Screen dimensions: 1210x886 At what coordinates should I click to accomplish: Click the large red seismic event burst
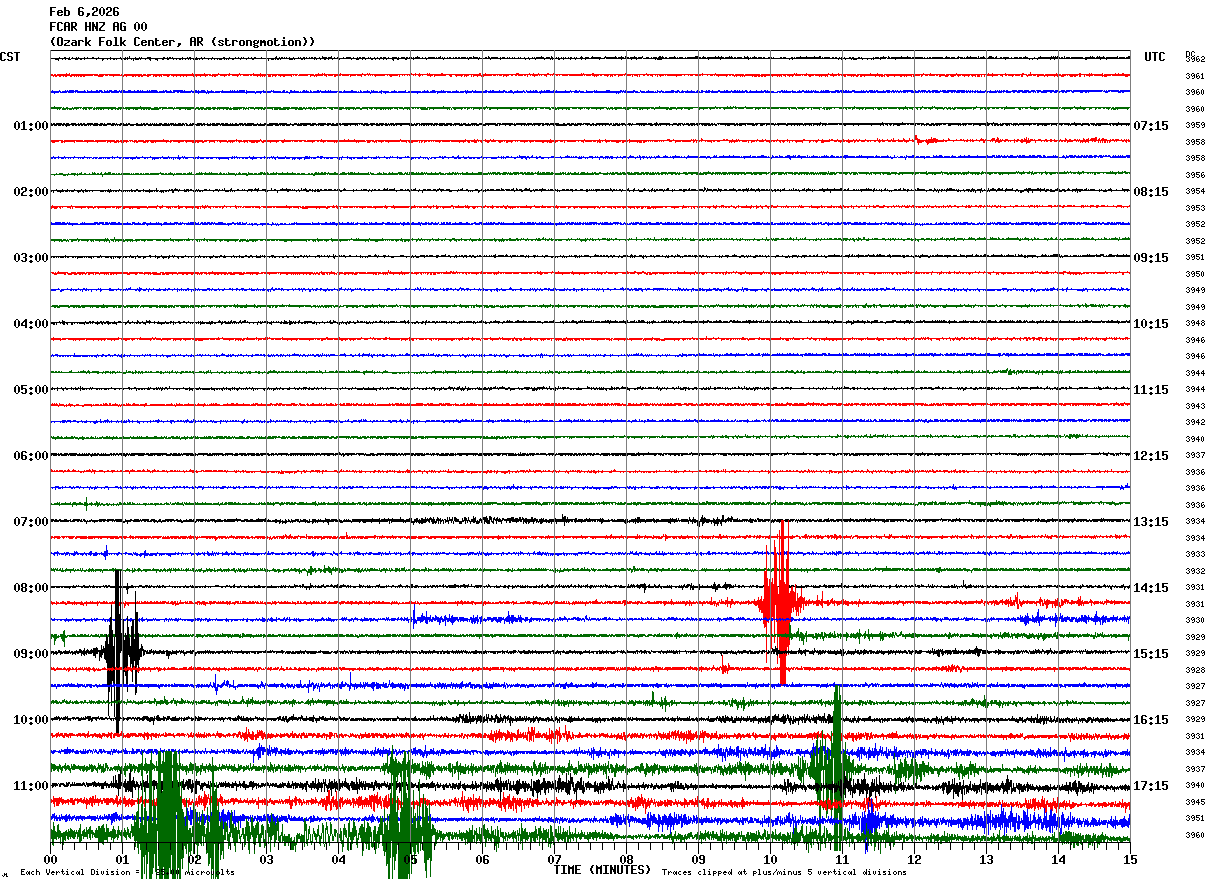[779, 602]
